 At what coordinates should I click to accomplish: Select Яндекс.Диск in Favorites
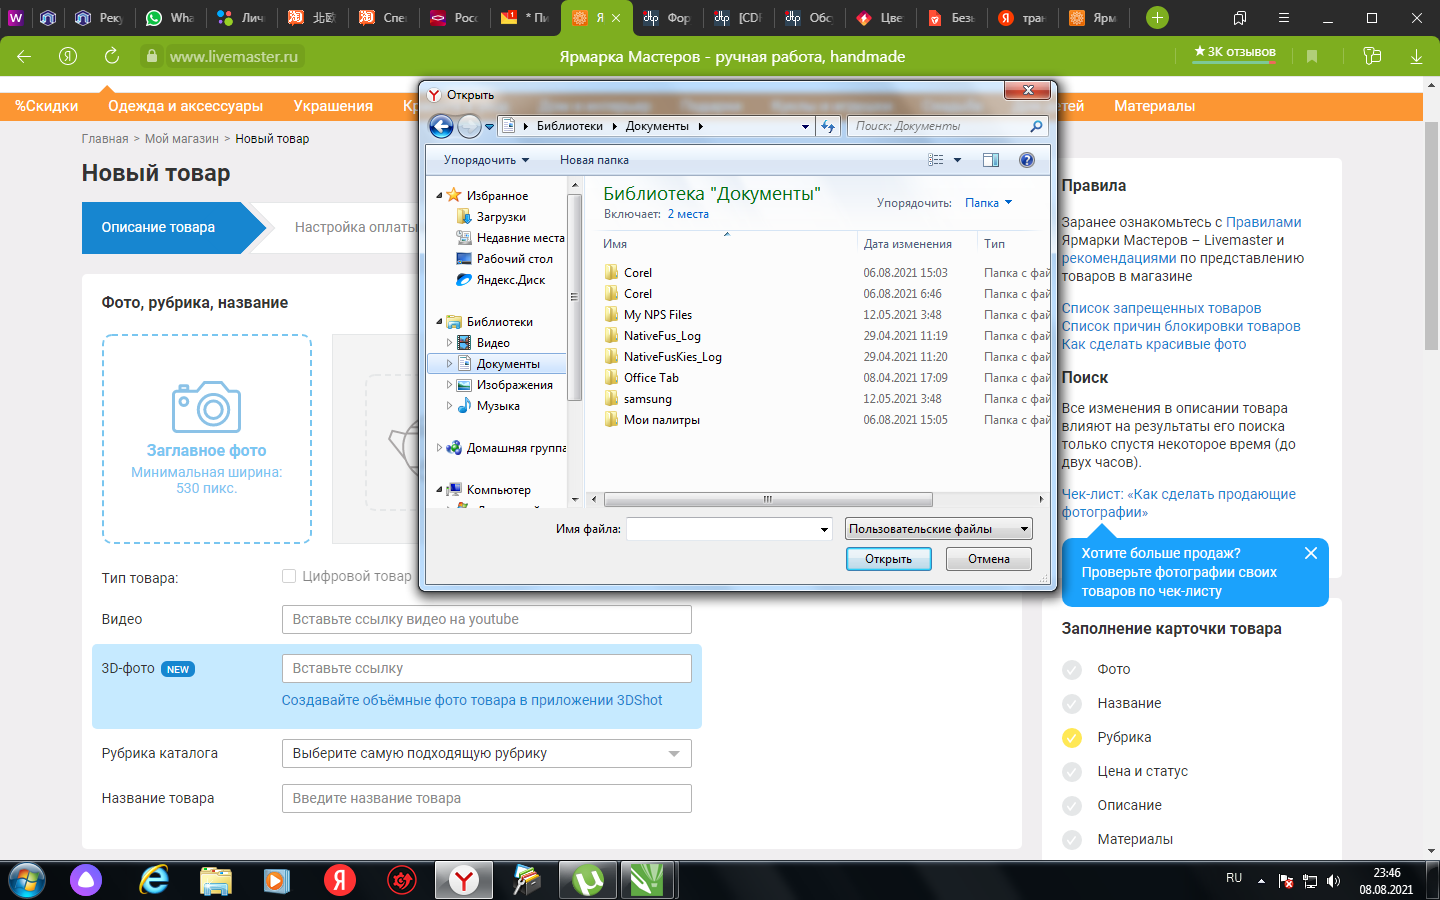tap(510, 280)
